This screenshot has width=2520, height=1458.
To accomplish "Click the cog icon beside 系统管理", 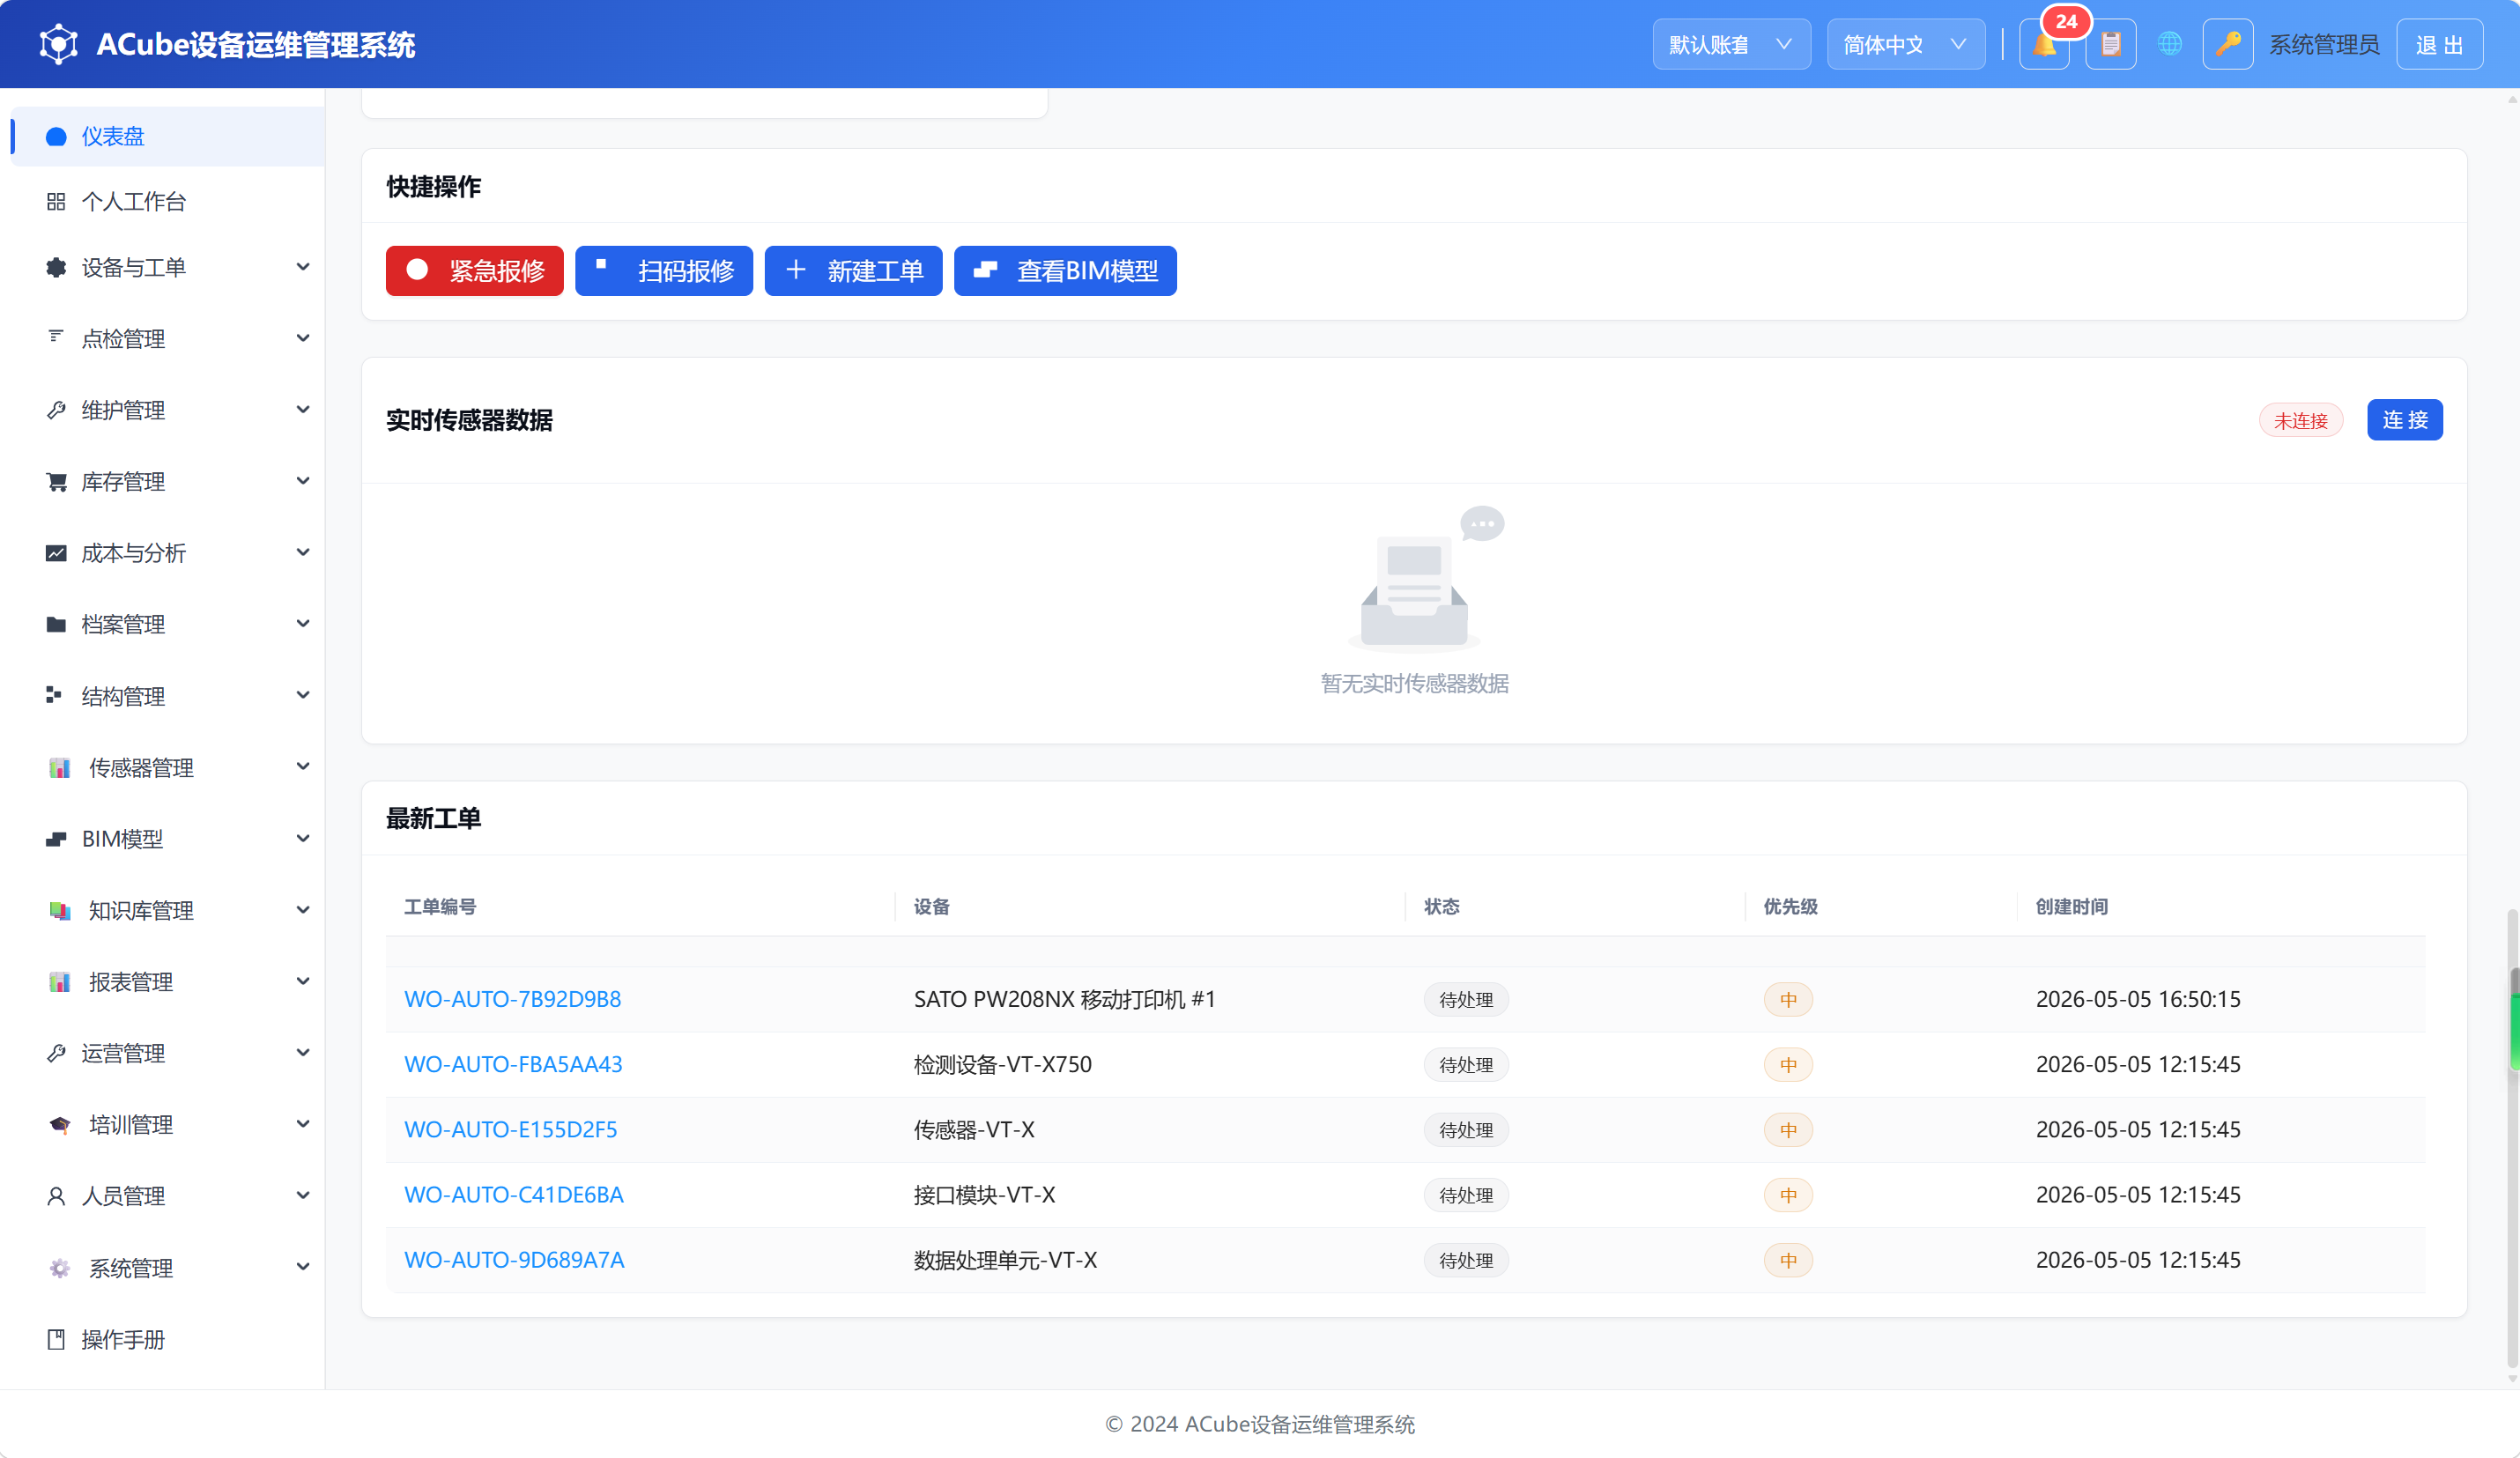I will pos(59,1268).
